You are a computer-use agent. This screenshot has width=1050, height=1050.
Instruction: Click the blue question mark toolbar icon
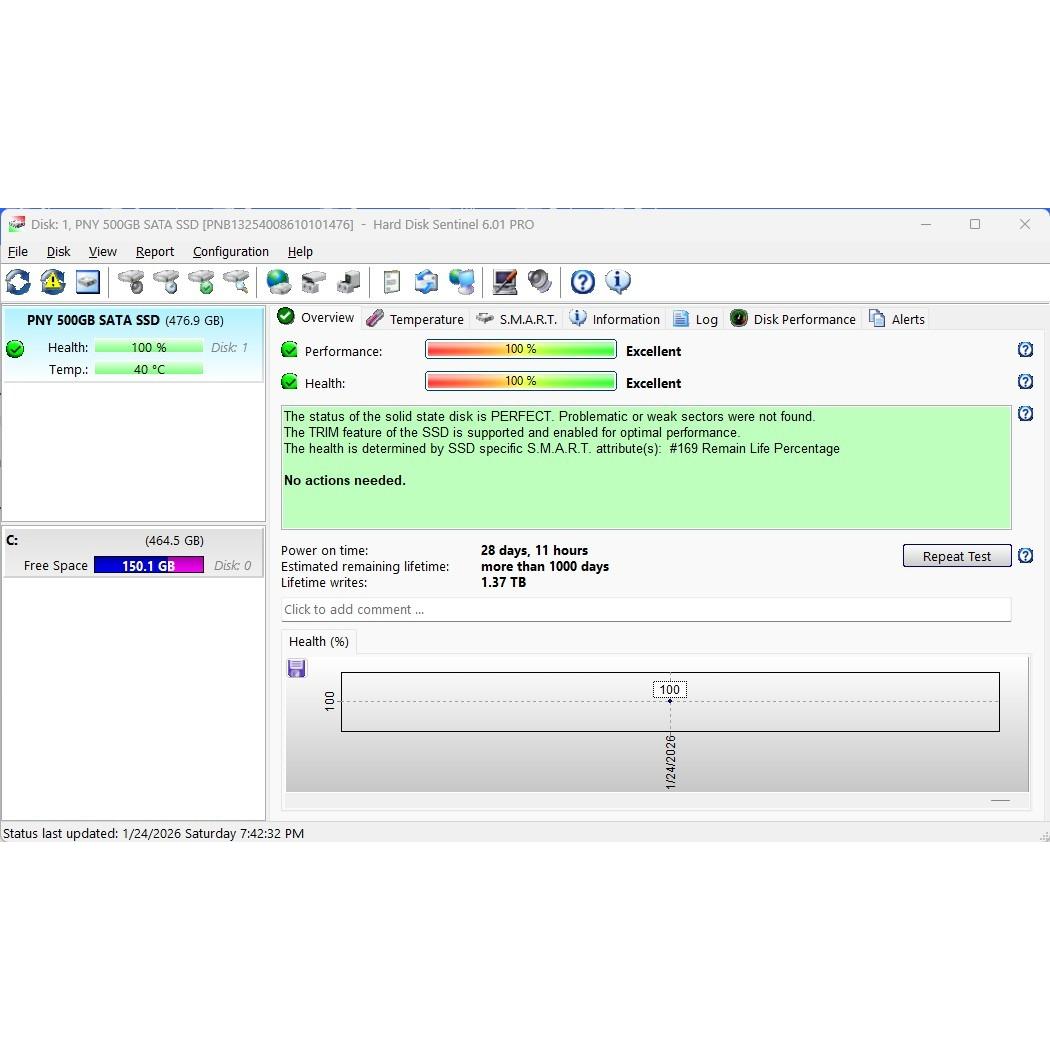coord(583,282)
